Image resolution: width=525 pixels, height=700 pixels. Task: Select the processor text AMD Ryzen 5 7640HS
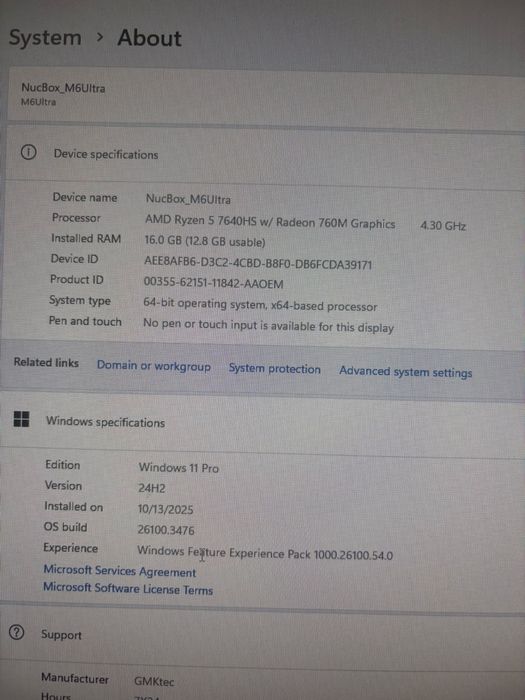point(204,221)
